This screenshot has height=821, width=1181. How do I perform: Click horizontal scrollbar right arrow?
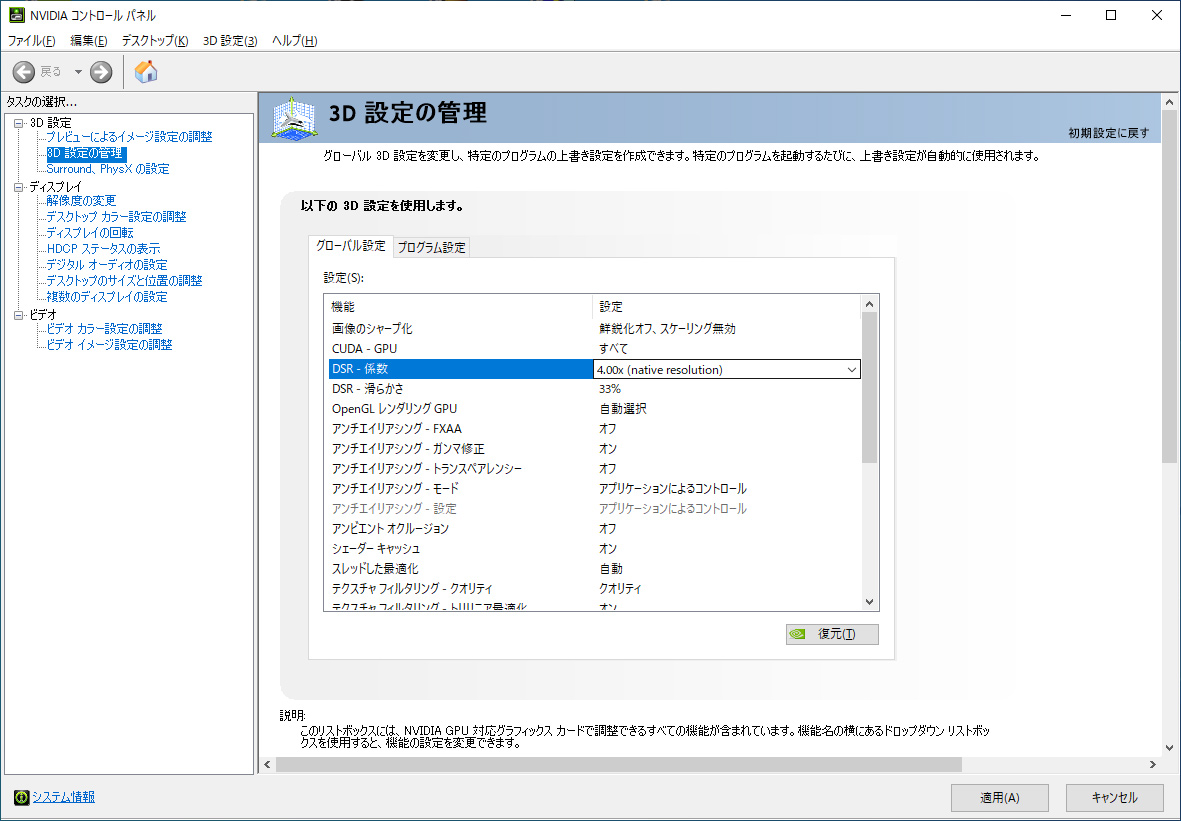(1152, 765)
